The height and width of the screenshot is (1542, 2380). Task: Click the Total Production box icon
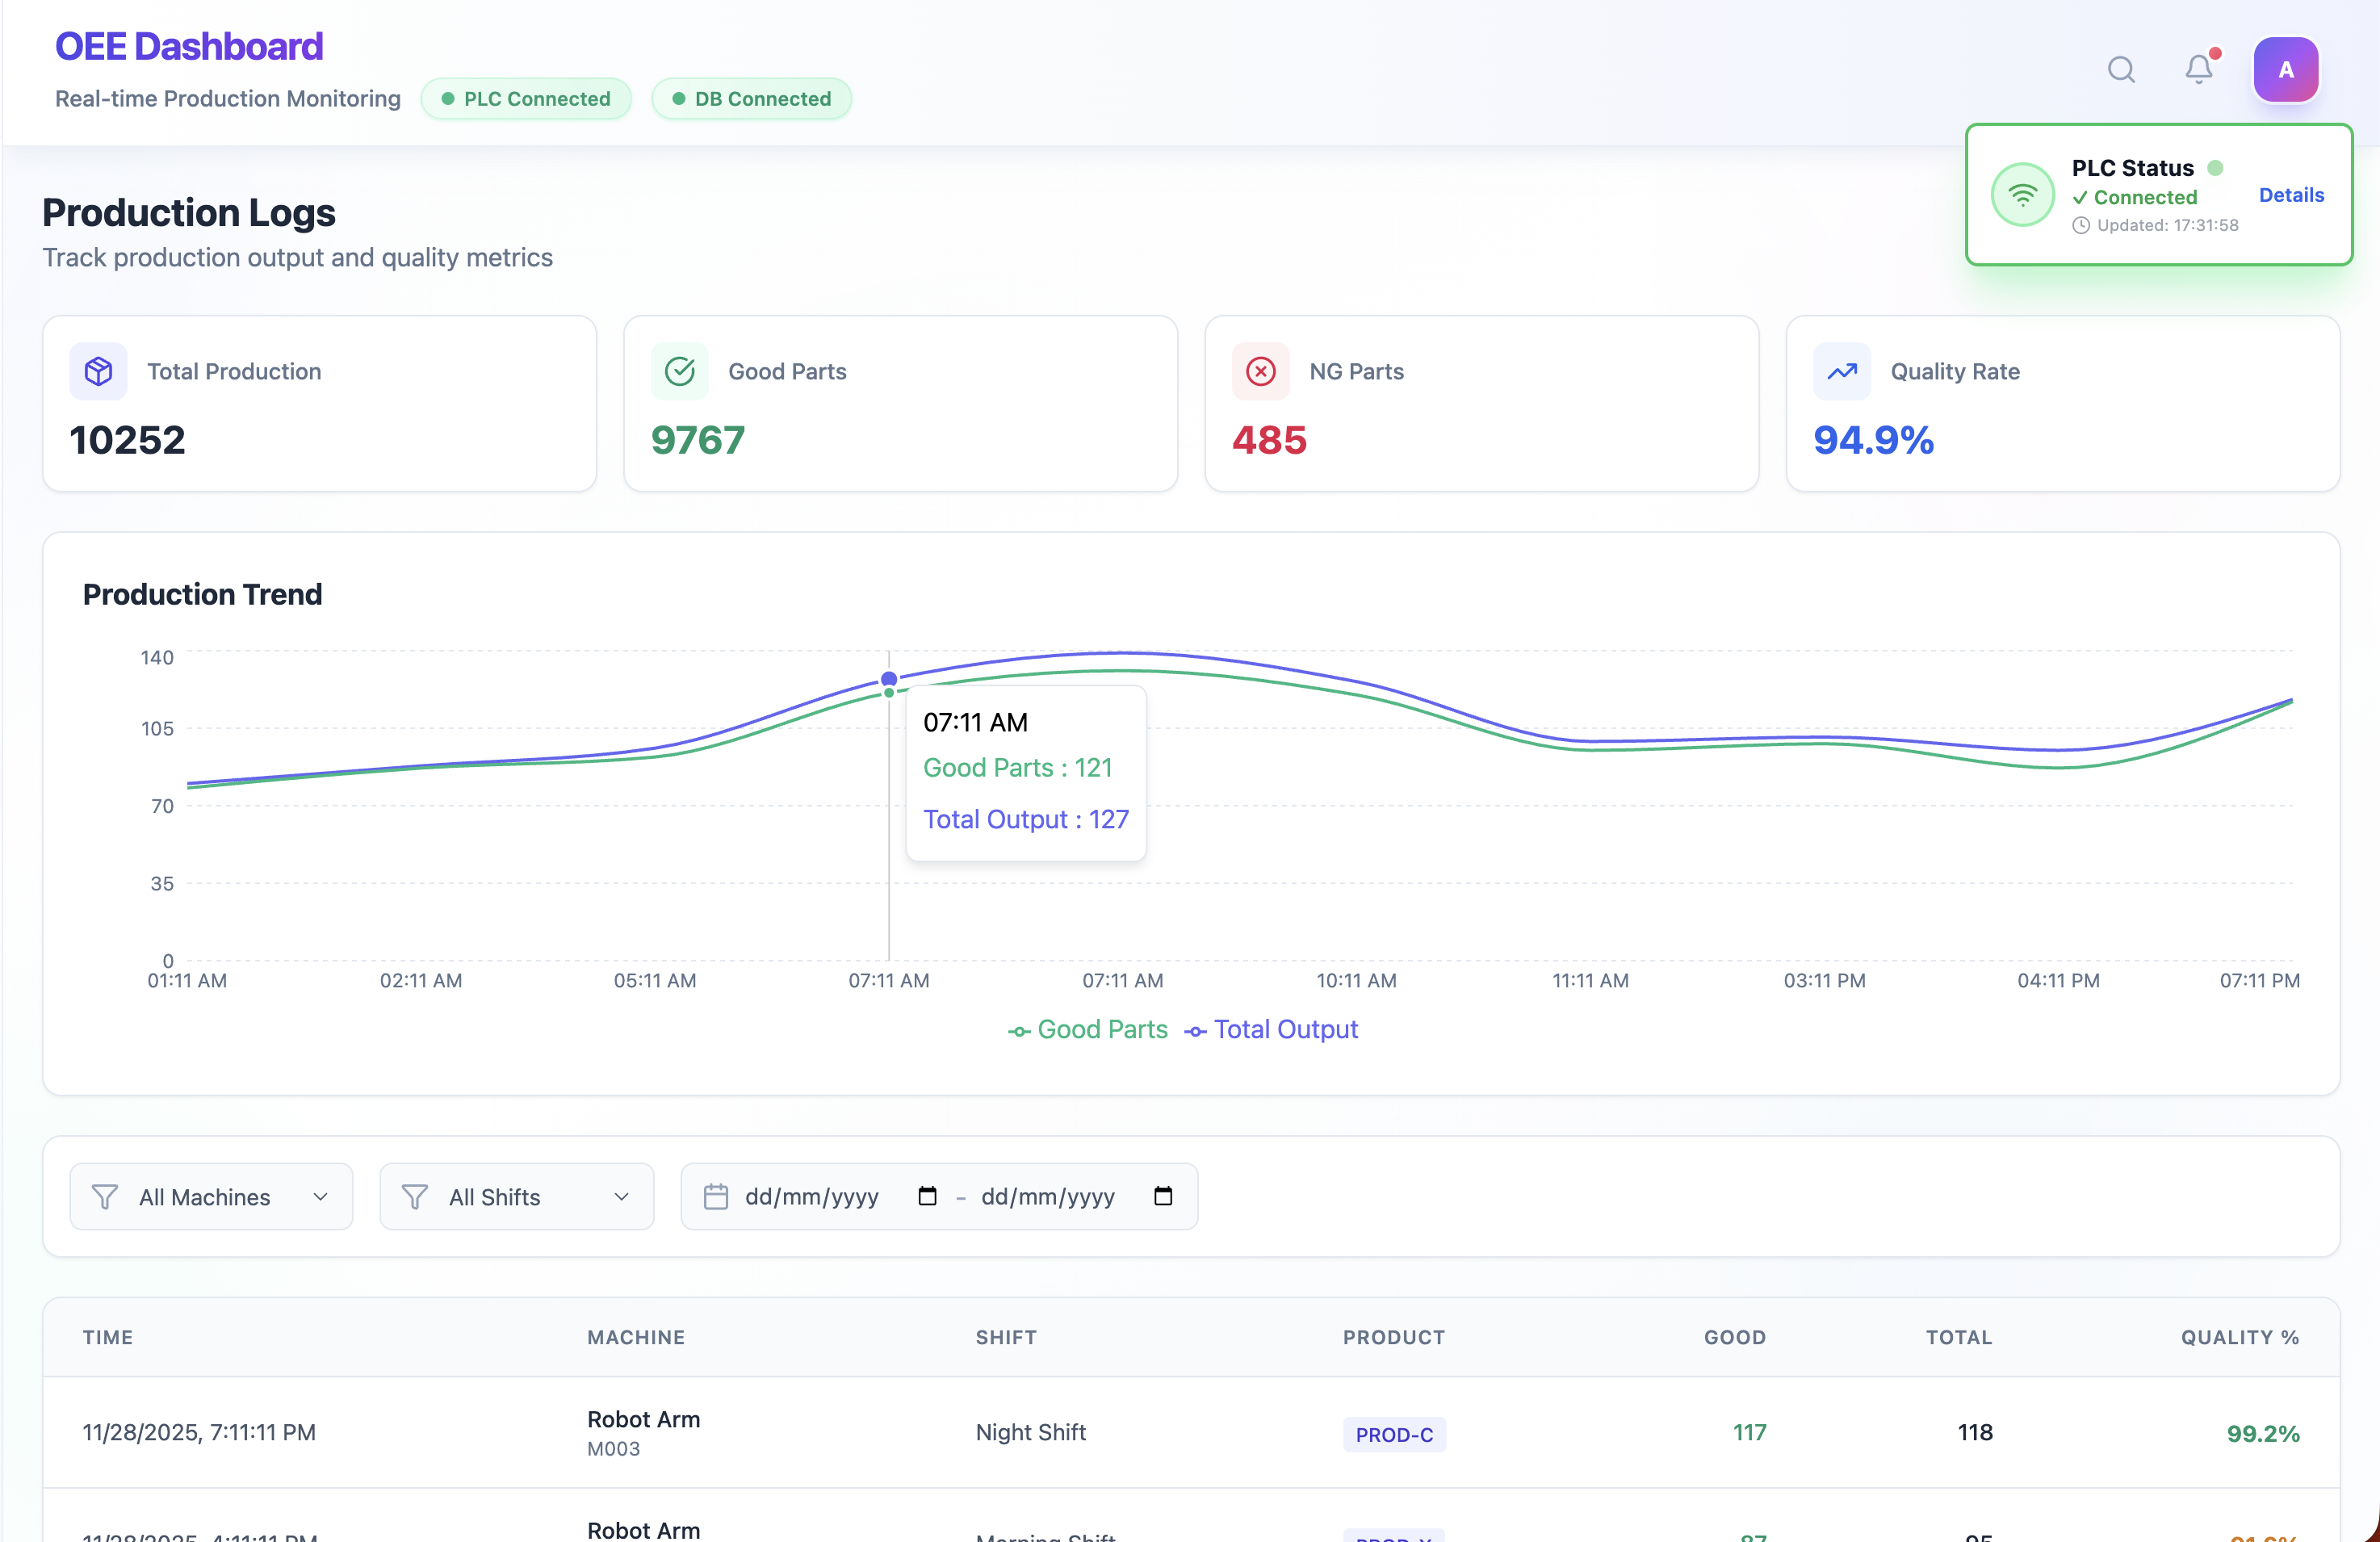pyautogui.click(x=98, y=371)
